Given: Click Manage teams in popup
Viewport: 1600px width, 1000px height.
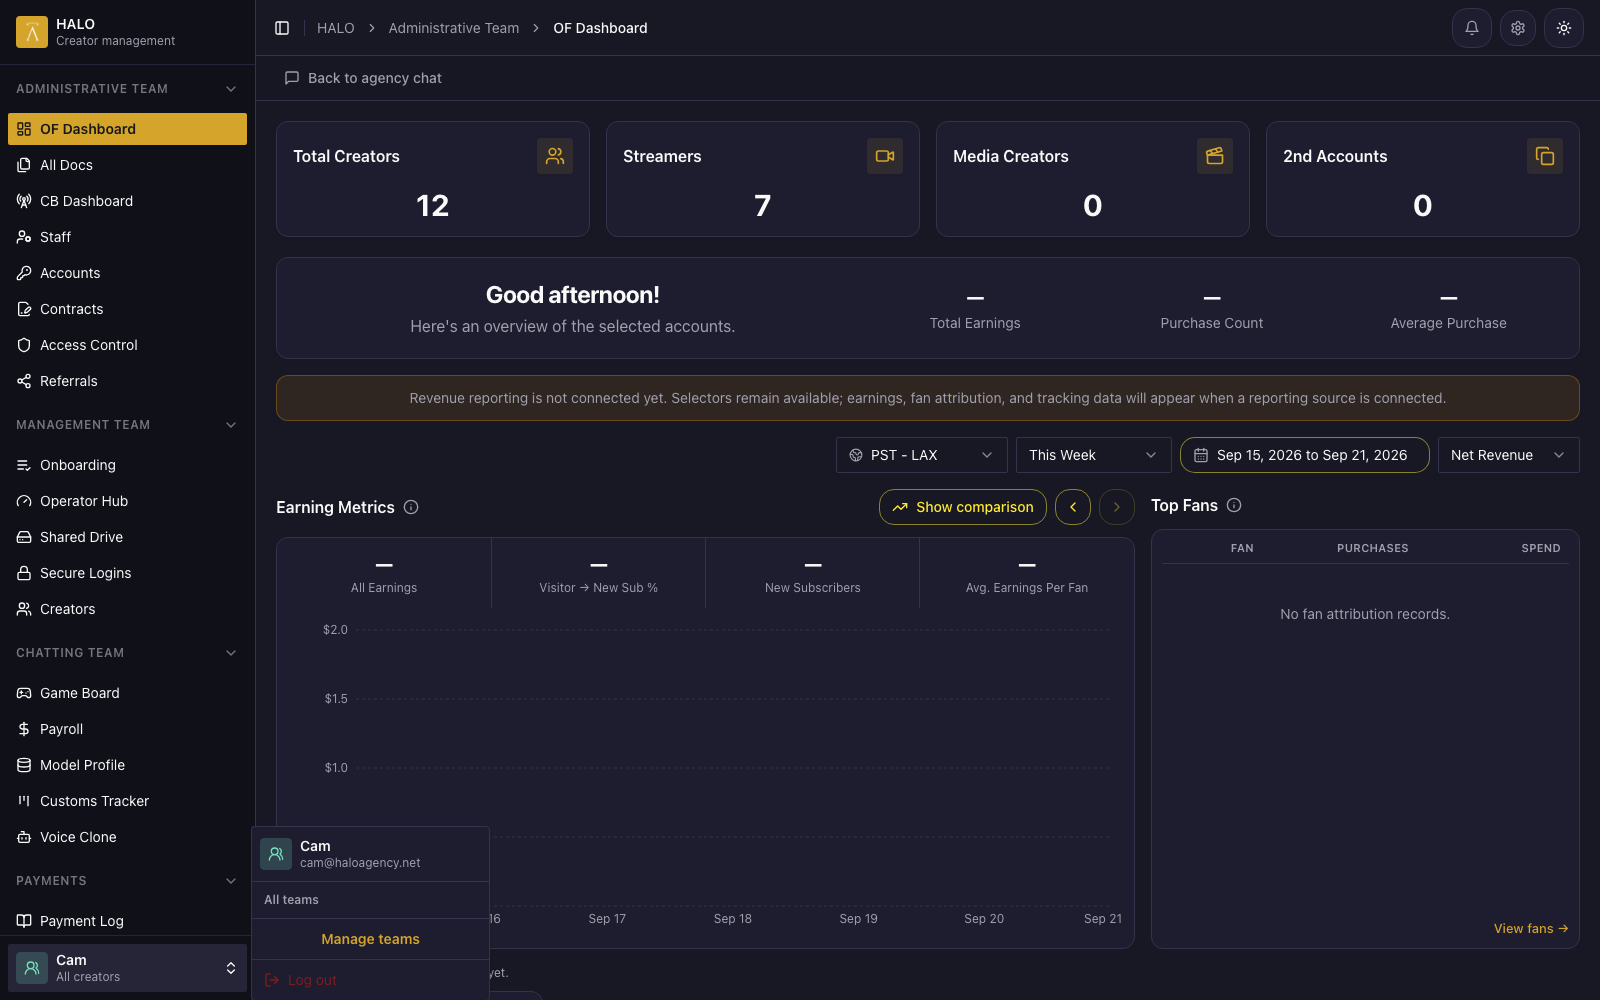Looking at the screenshot, I should pyautogui.click(x=370, y=939).
